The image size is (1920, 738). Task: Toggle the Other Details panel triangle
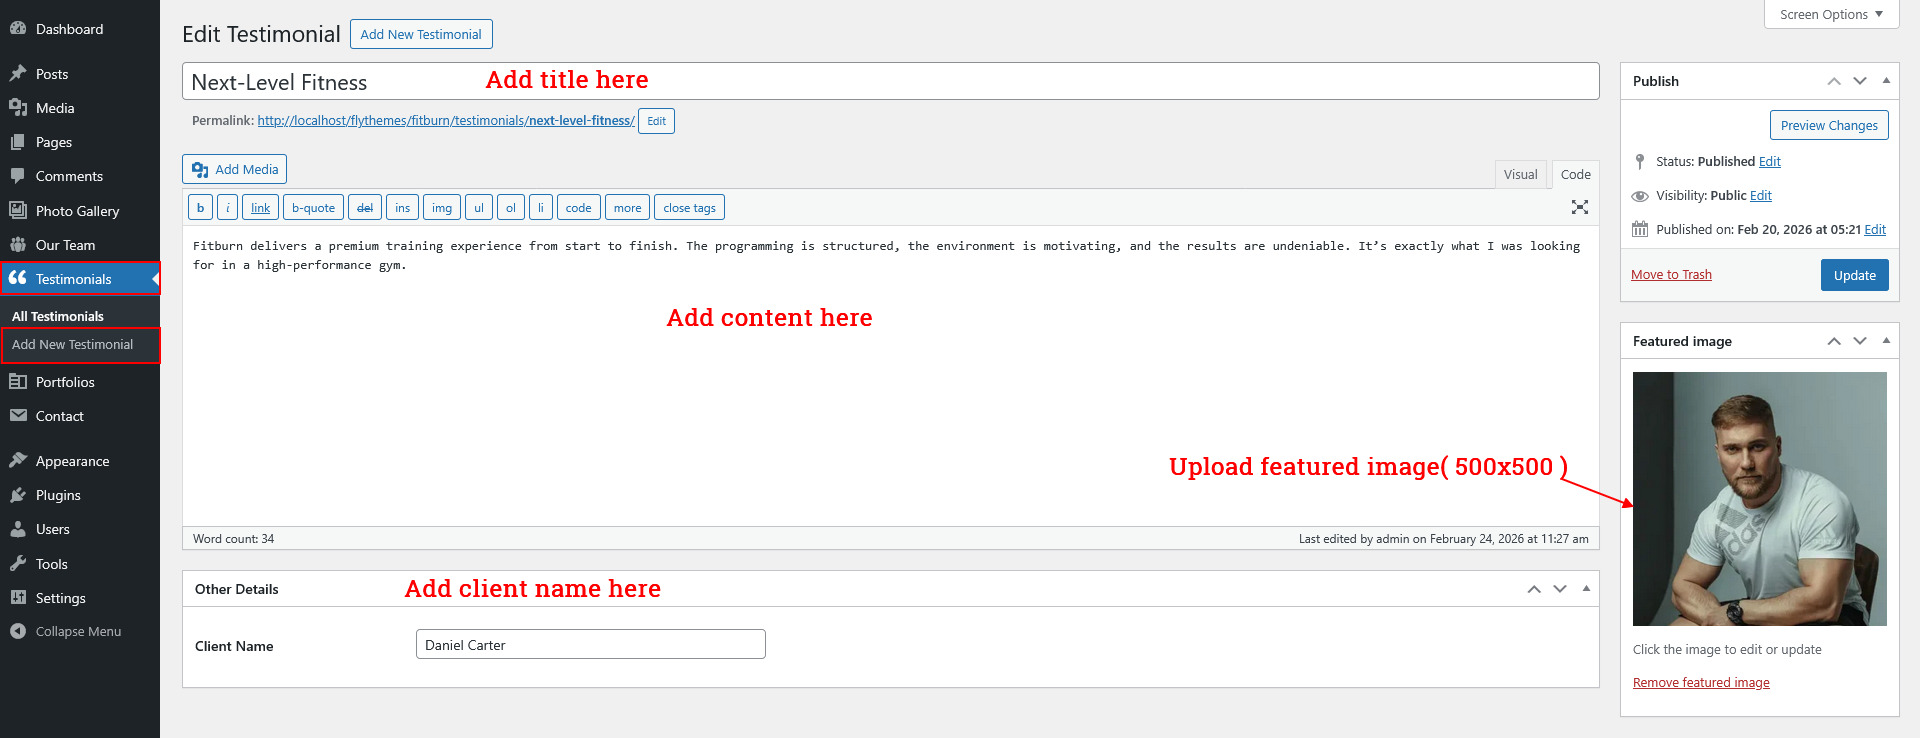1586,589
